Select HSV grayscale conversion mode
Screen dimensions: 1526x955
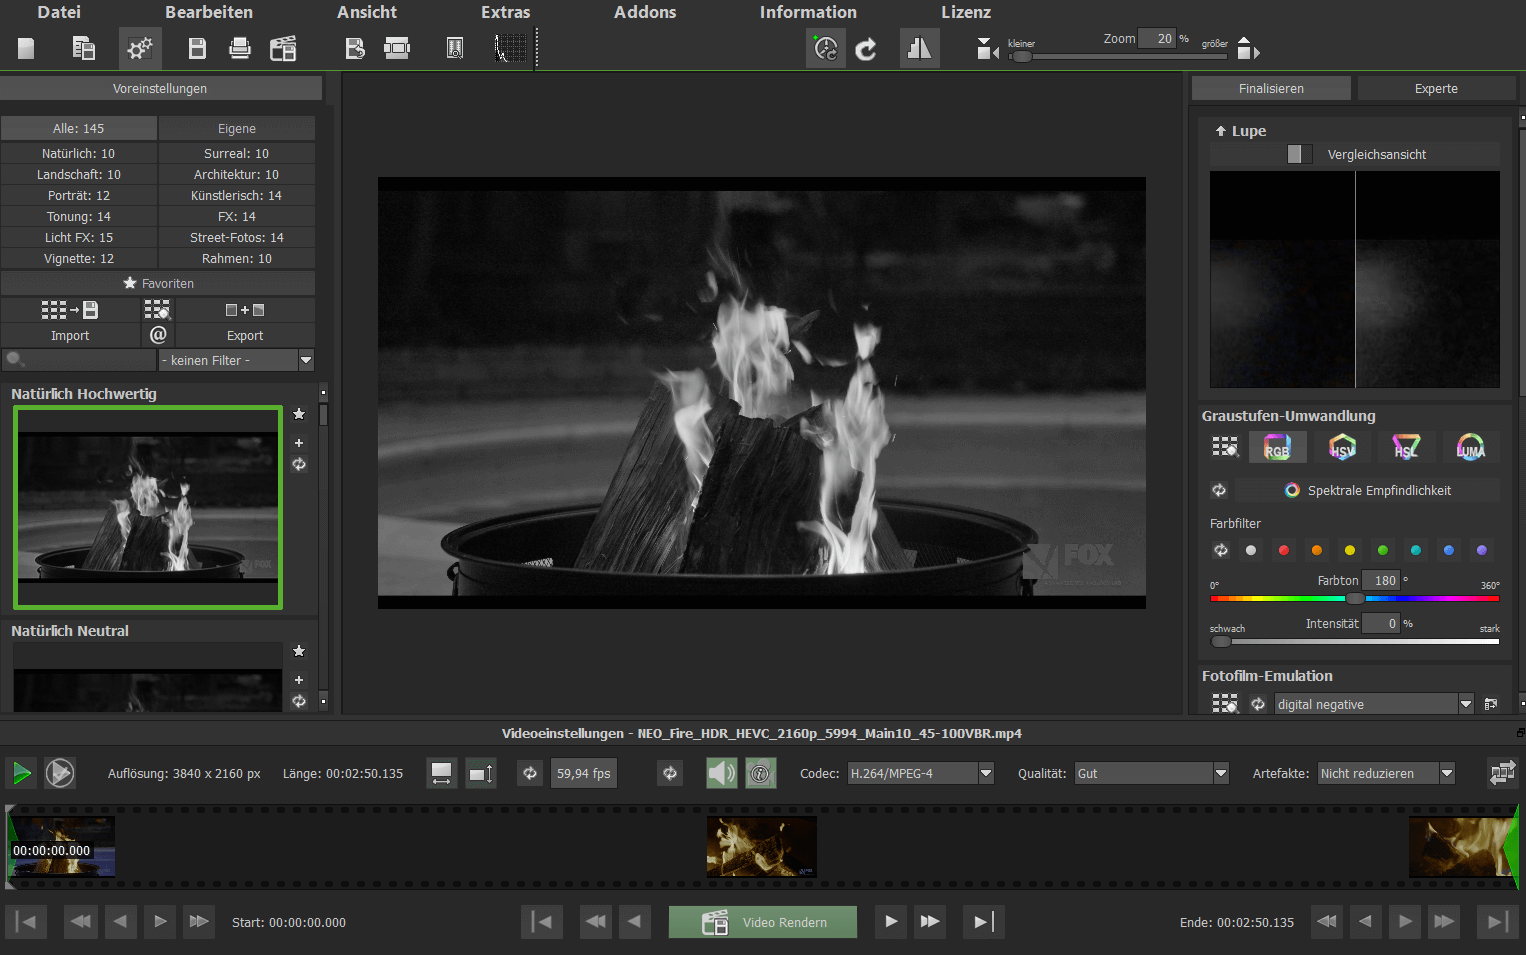[1342, 447]
